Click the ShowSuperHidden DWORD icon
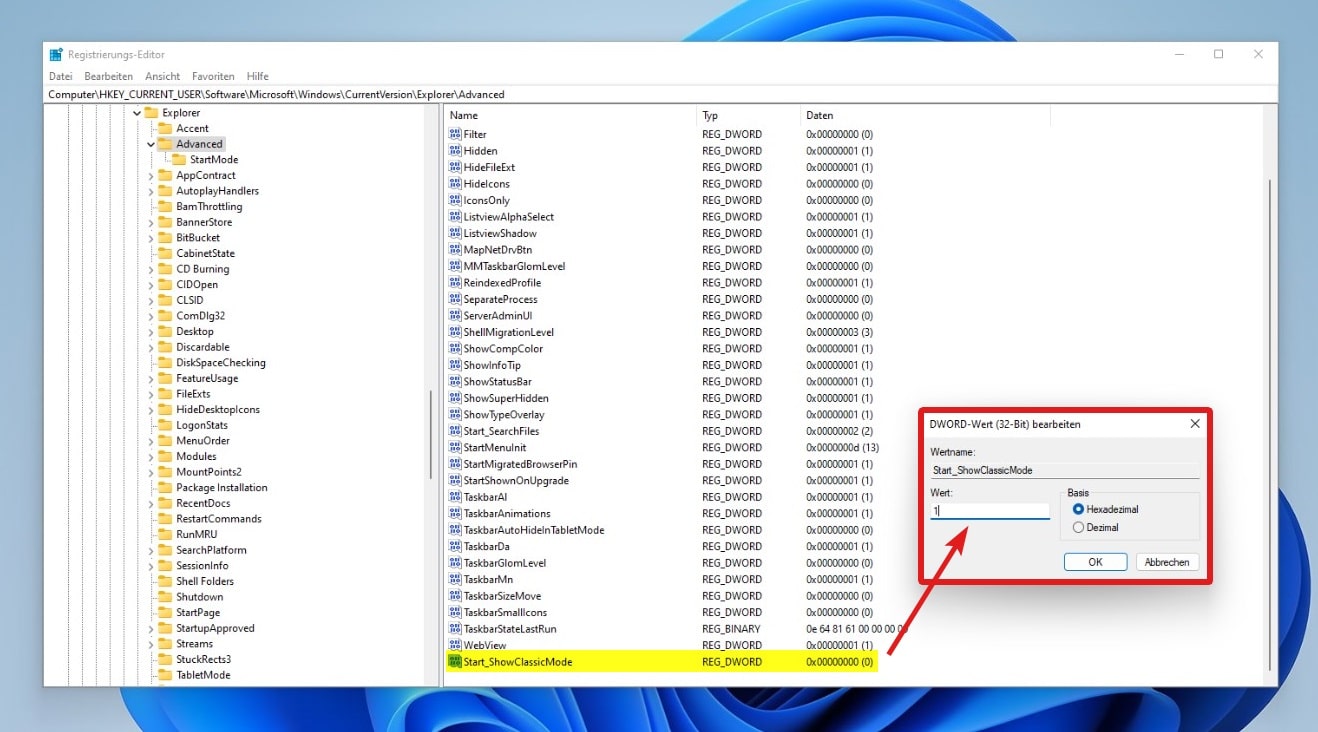 (x=456, y=398)
